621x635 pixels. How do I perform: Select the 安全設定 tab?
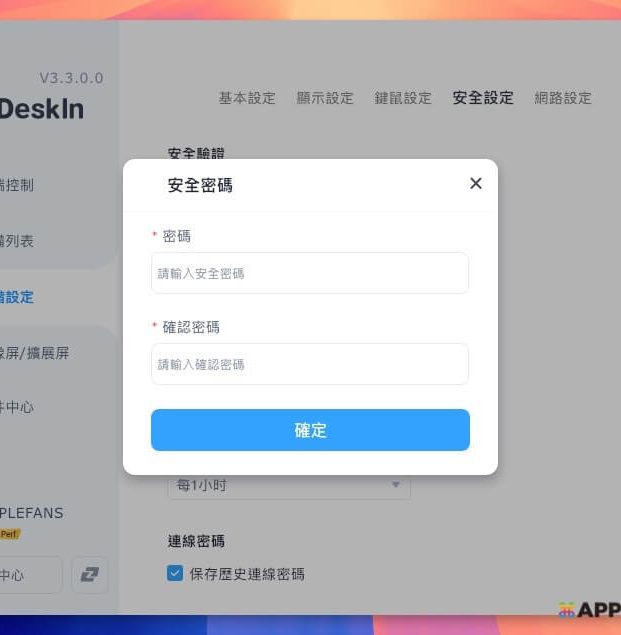tap(483, 98)
